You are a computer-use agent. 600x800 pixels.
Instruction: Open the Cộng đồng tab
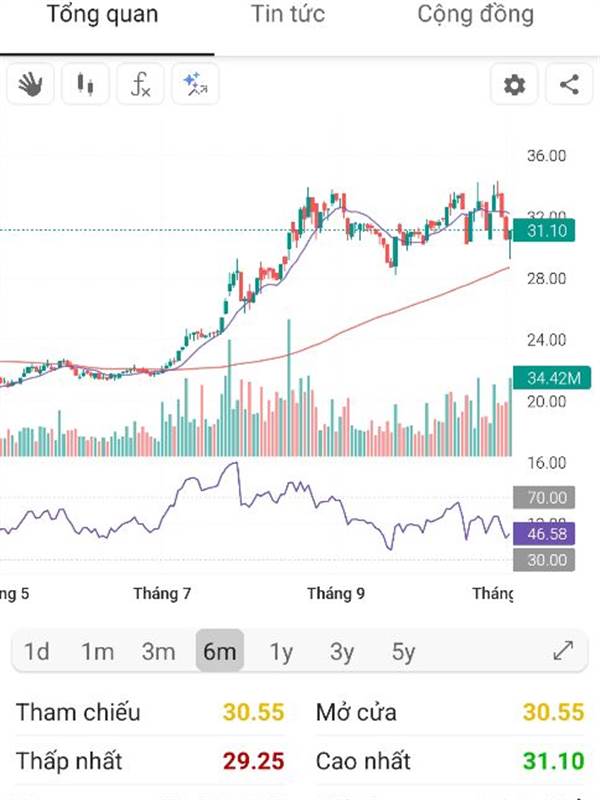[475, 15]
